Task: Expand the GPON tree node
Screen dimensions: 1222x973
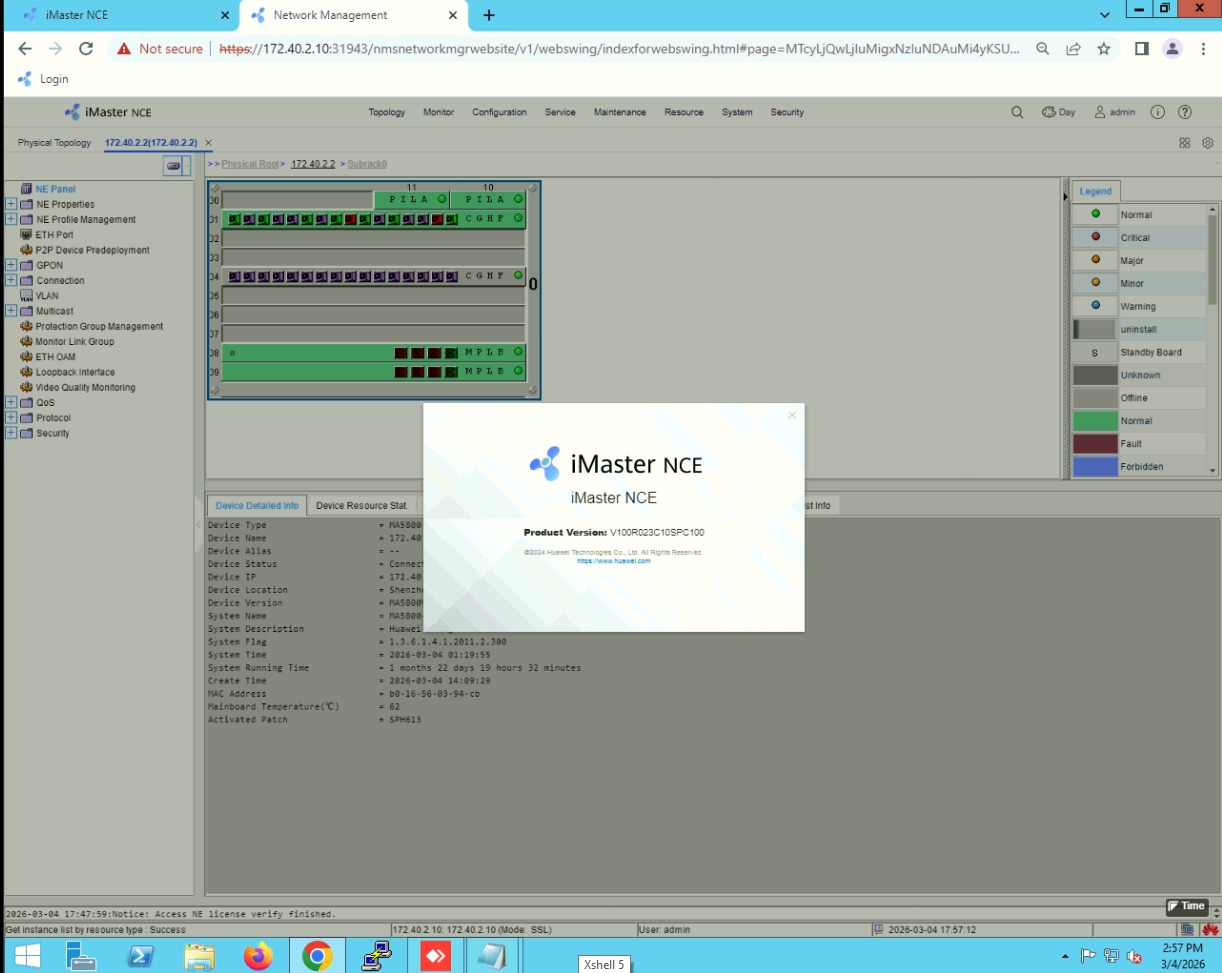Action: click(11, 265)
